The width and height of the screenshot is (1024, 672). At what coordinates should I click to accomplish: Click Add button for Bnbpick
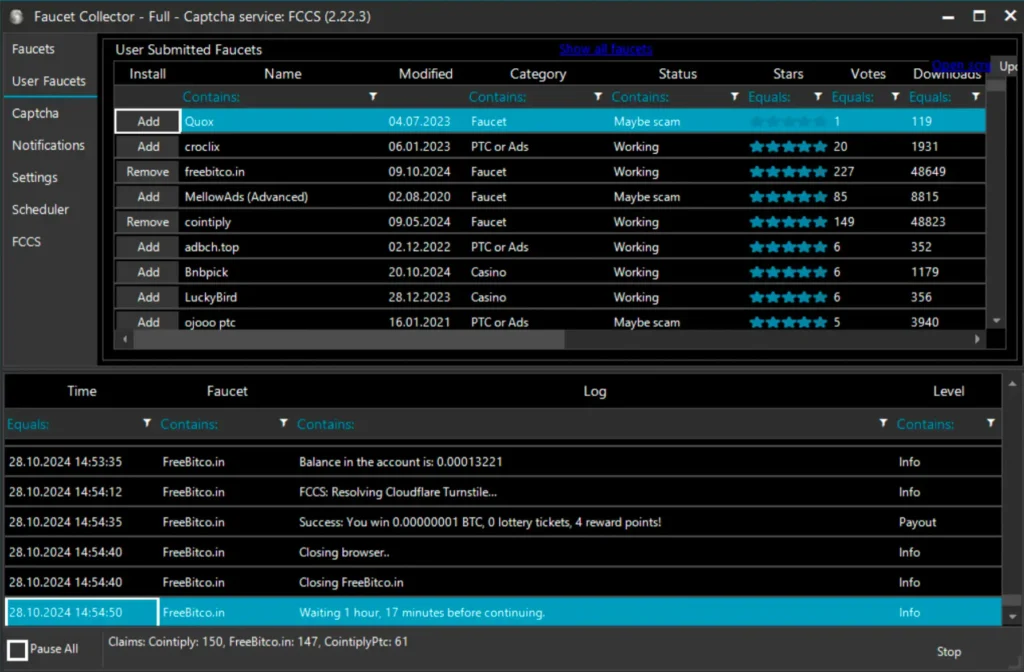coord(148,272)
